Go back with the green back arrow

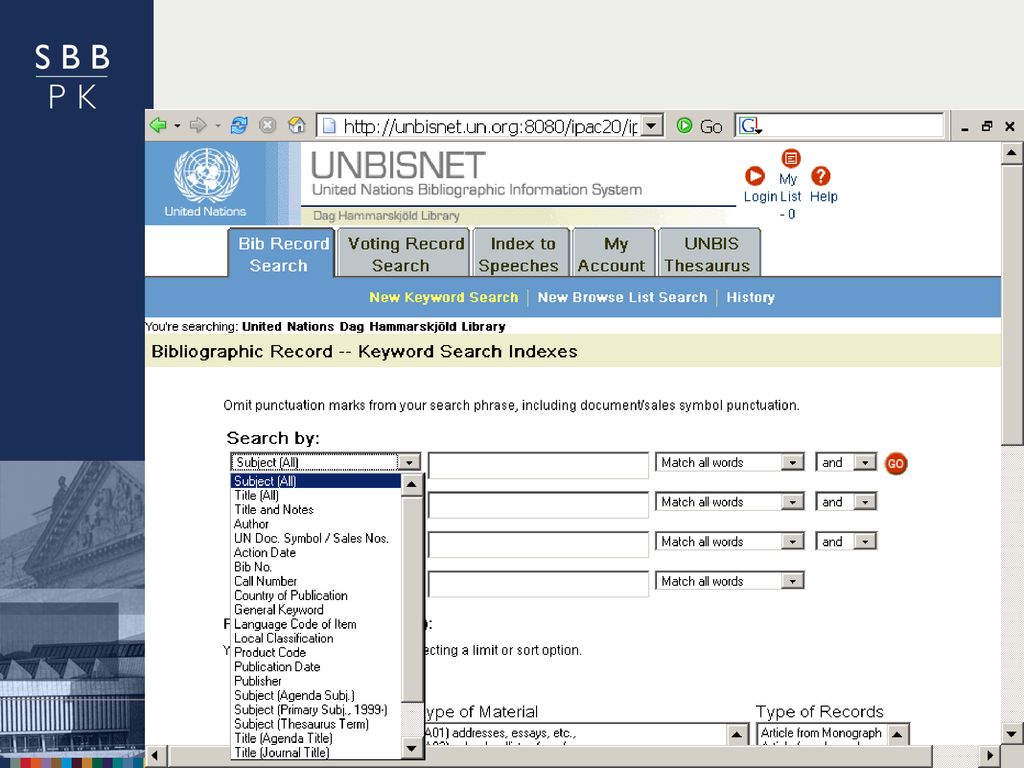[x=158, y=125]
